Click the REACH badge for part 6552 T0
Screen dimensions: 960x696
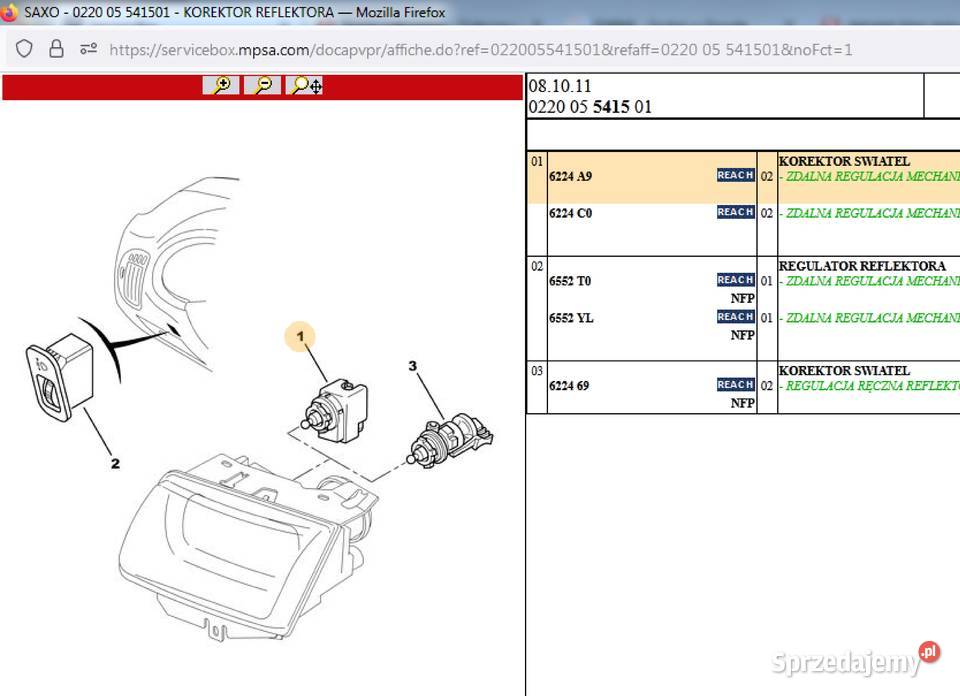735,280
